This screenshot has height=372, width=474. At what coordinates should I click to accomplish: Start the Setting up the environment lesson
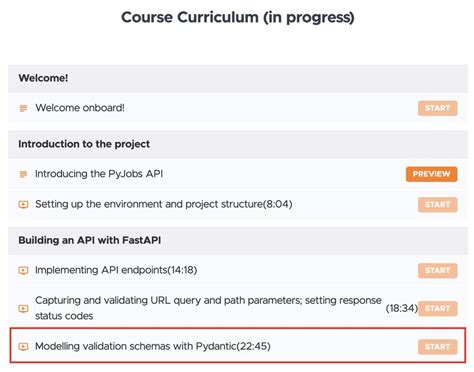tap(438, 205)
